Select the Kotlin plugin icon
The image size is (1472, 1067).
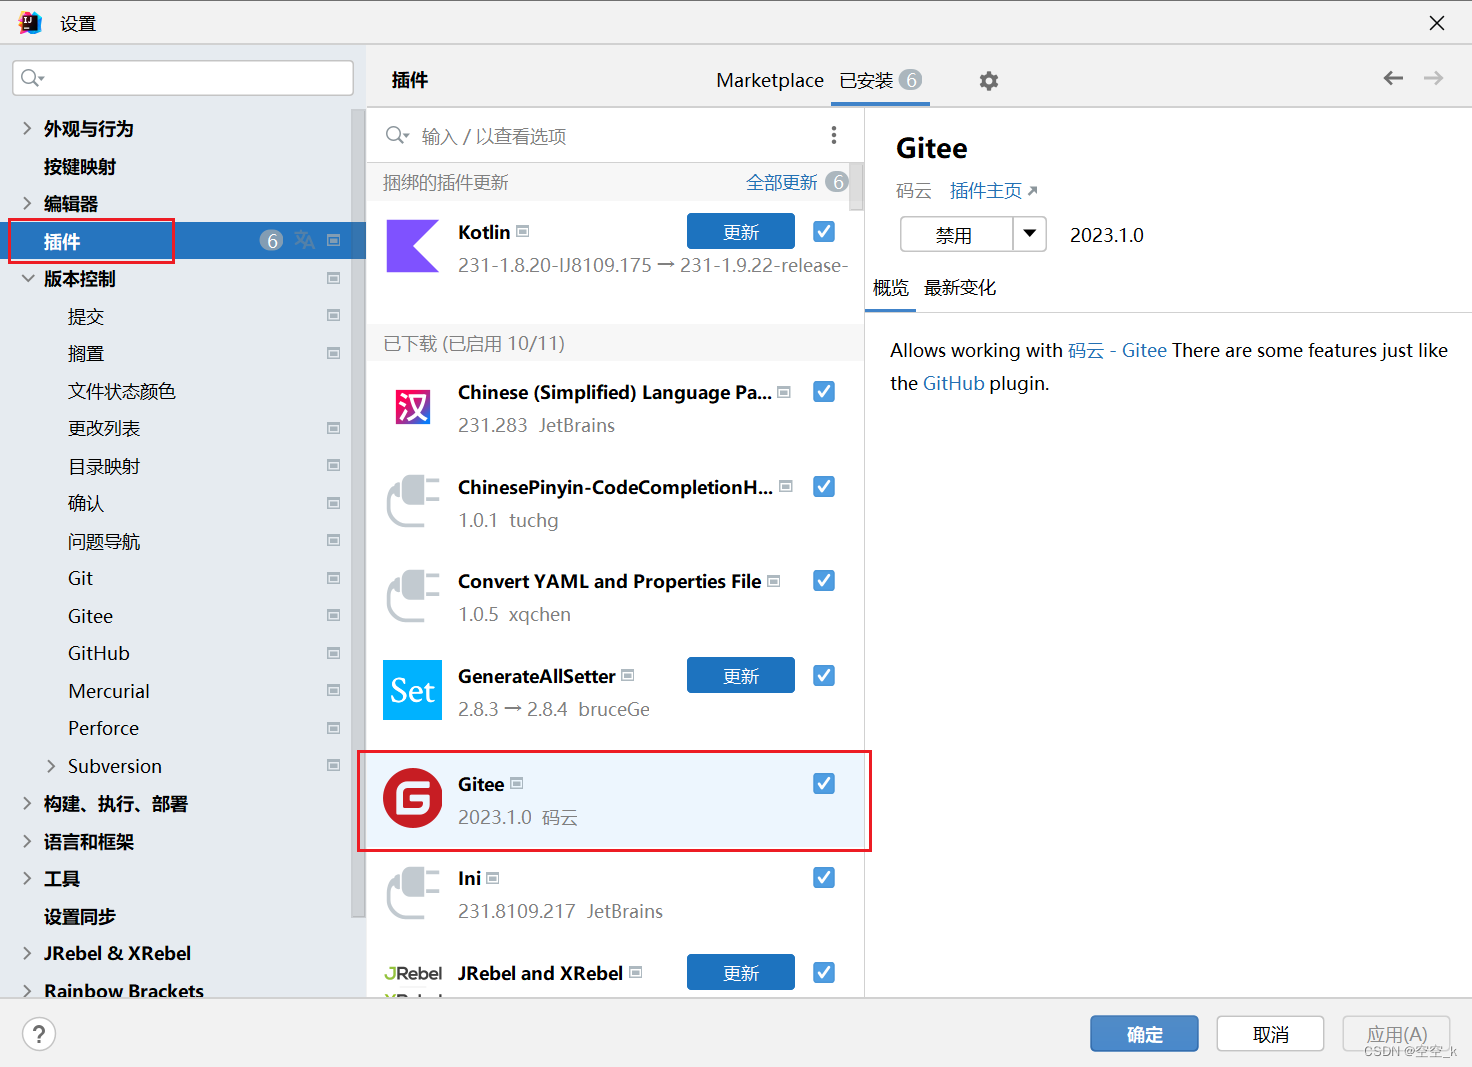412,246
